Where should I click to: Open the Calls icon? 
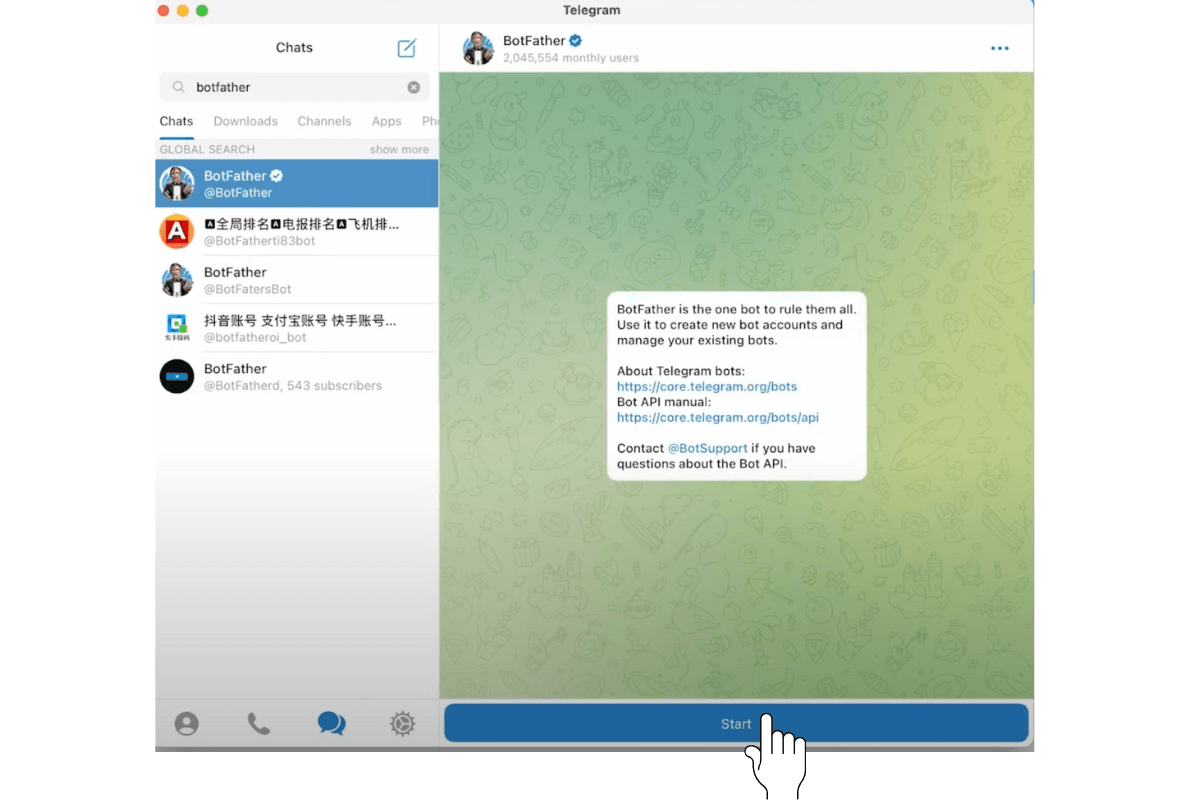(x=259, y=723)
